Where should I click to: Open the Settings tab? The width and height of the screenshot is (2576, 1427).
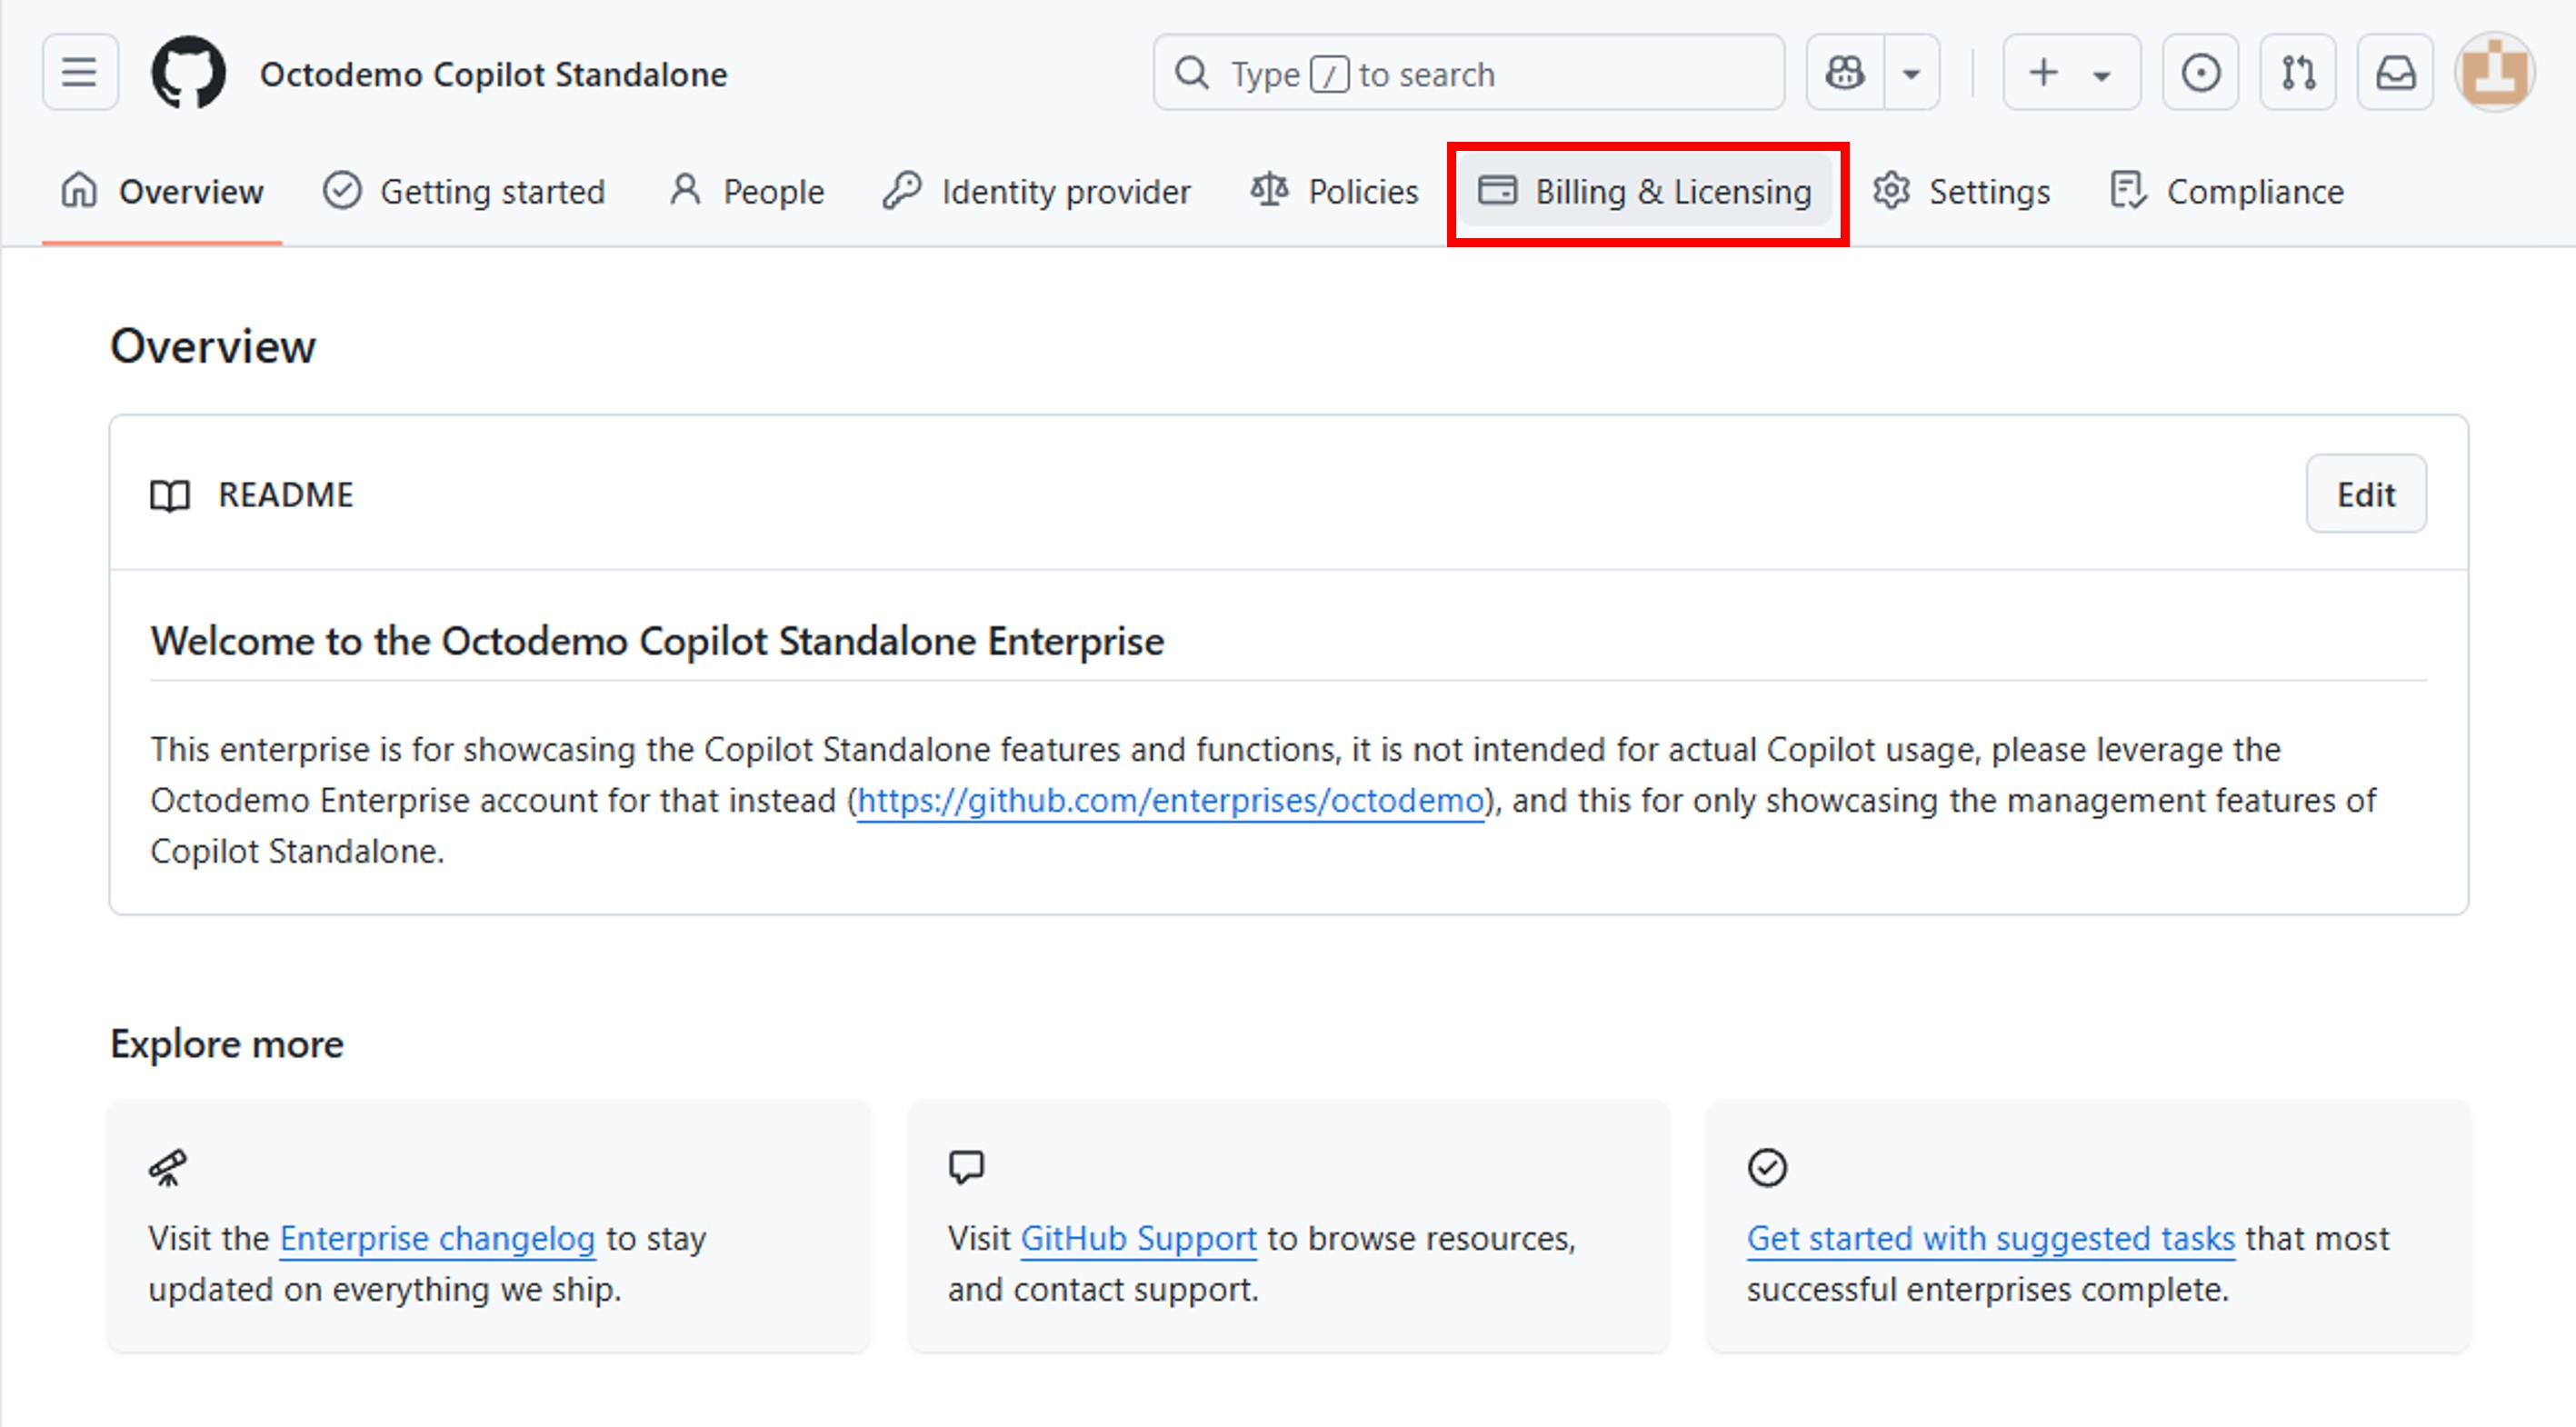tap(1961, 191)
